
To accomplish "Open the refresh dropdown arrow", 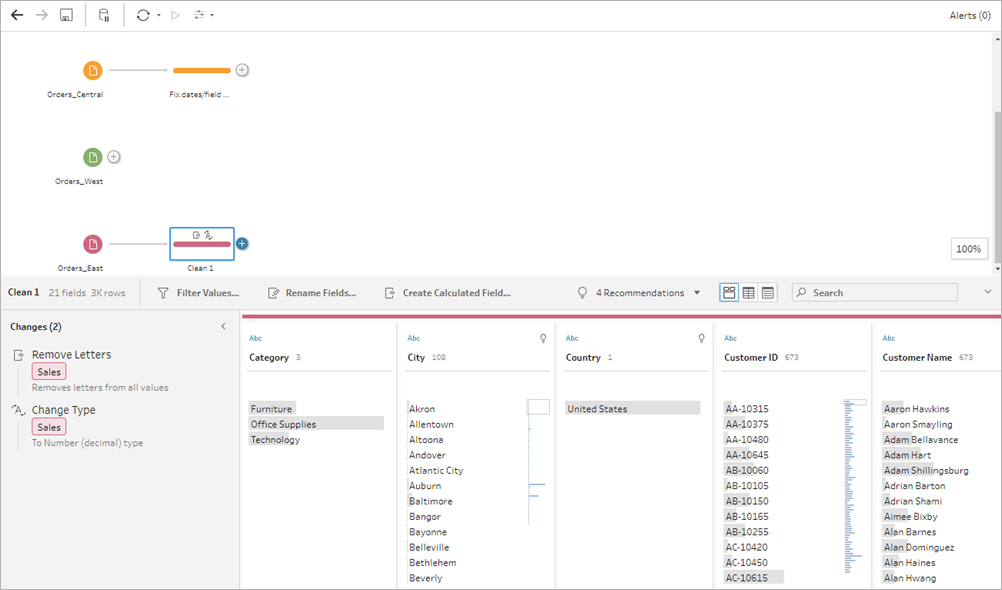I will [x=158, y=15].
